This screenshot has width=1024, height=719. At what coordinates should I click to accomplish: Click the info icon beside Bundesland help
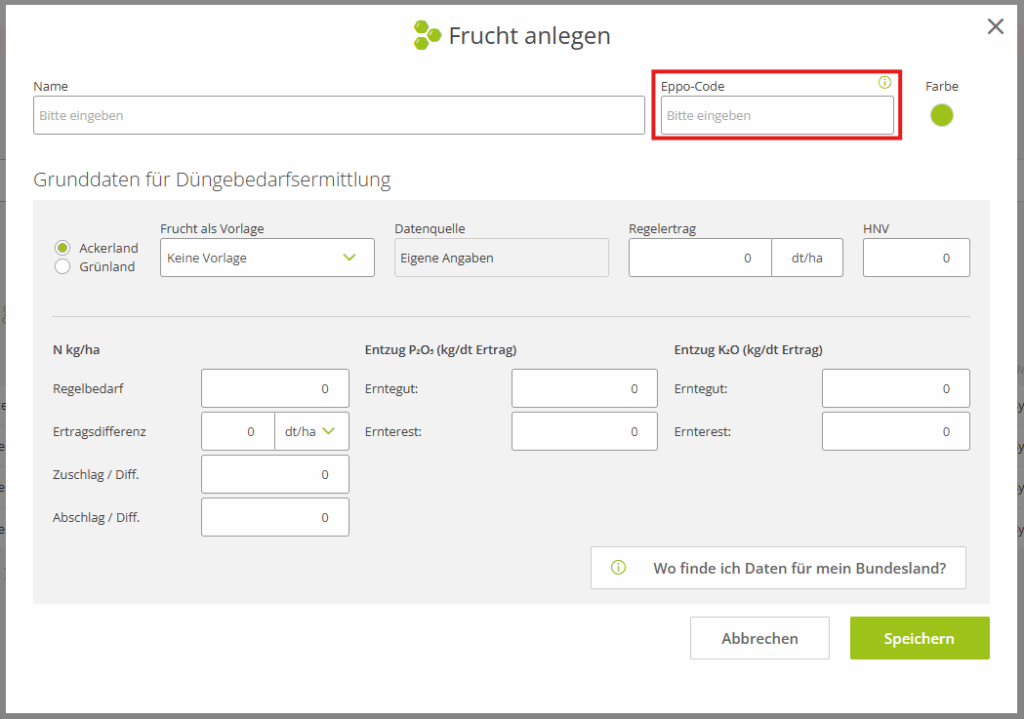[618, 568]
